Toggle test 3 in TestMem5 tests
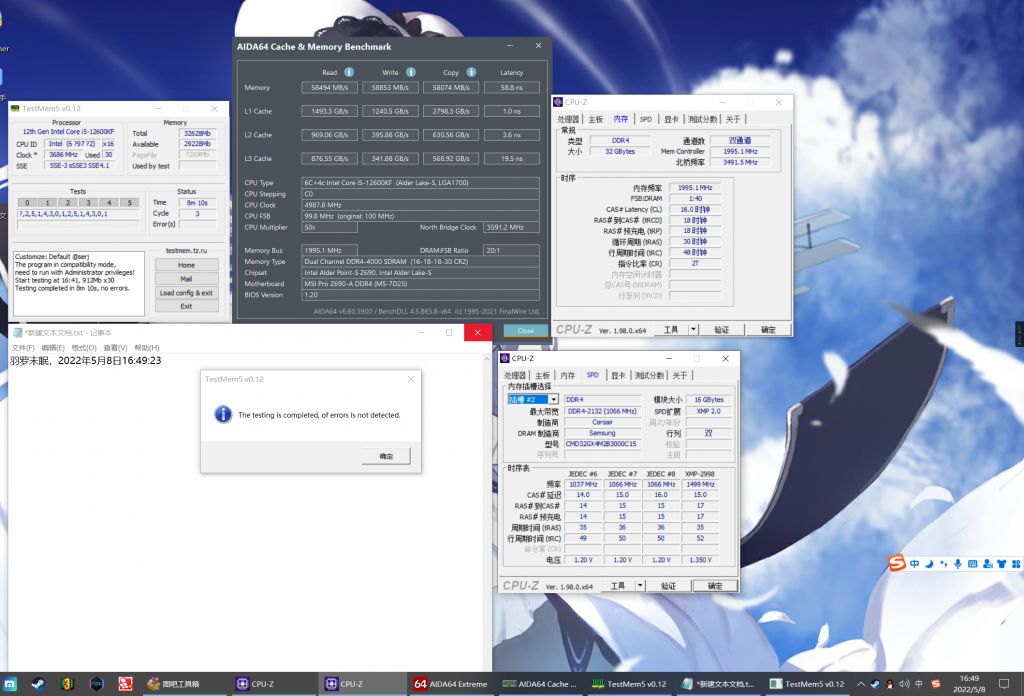 click(87, 203)
